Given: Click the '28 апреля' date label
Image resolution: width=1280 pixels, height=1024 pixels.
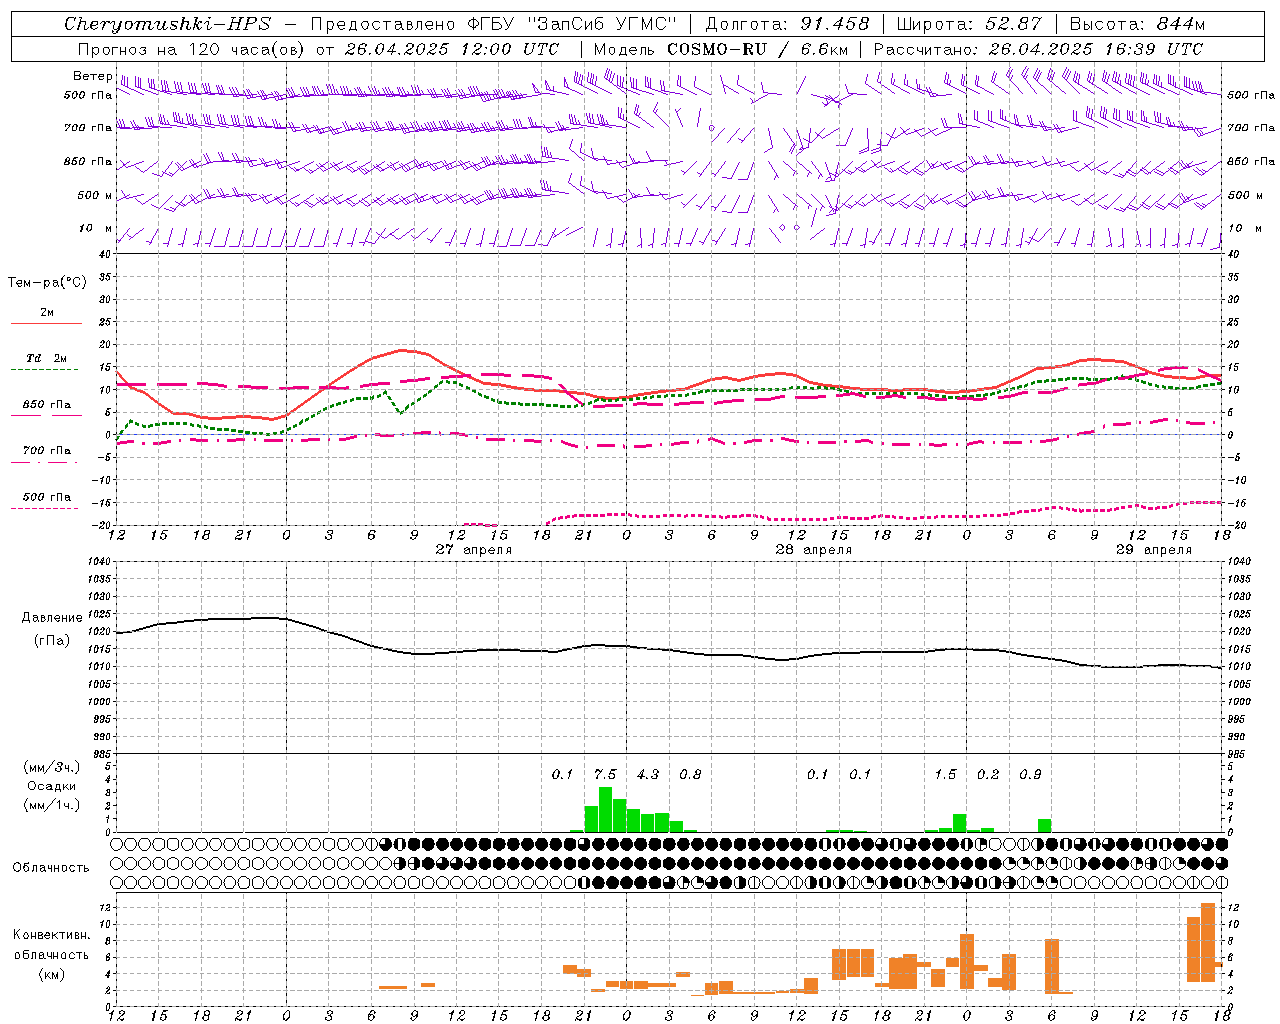Looking at the screenshot, I should (814, 550).
